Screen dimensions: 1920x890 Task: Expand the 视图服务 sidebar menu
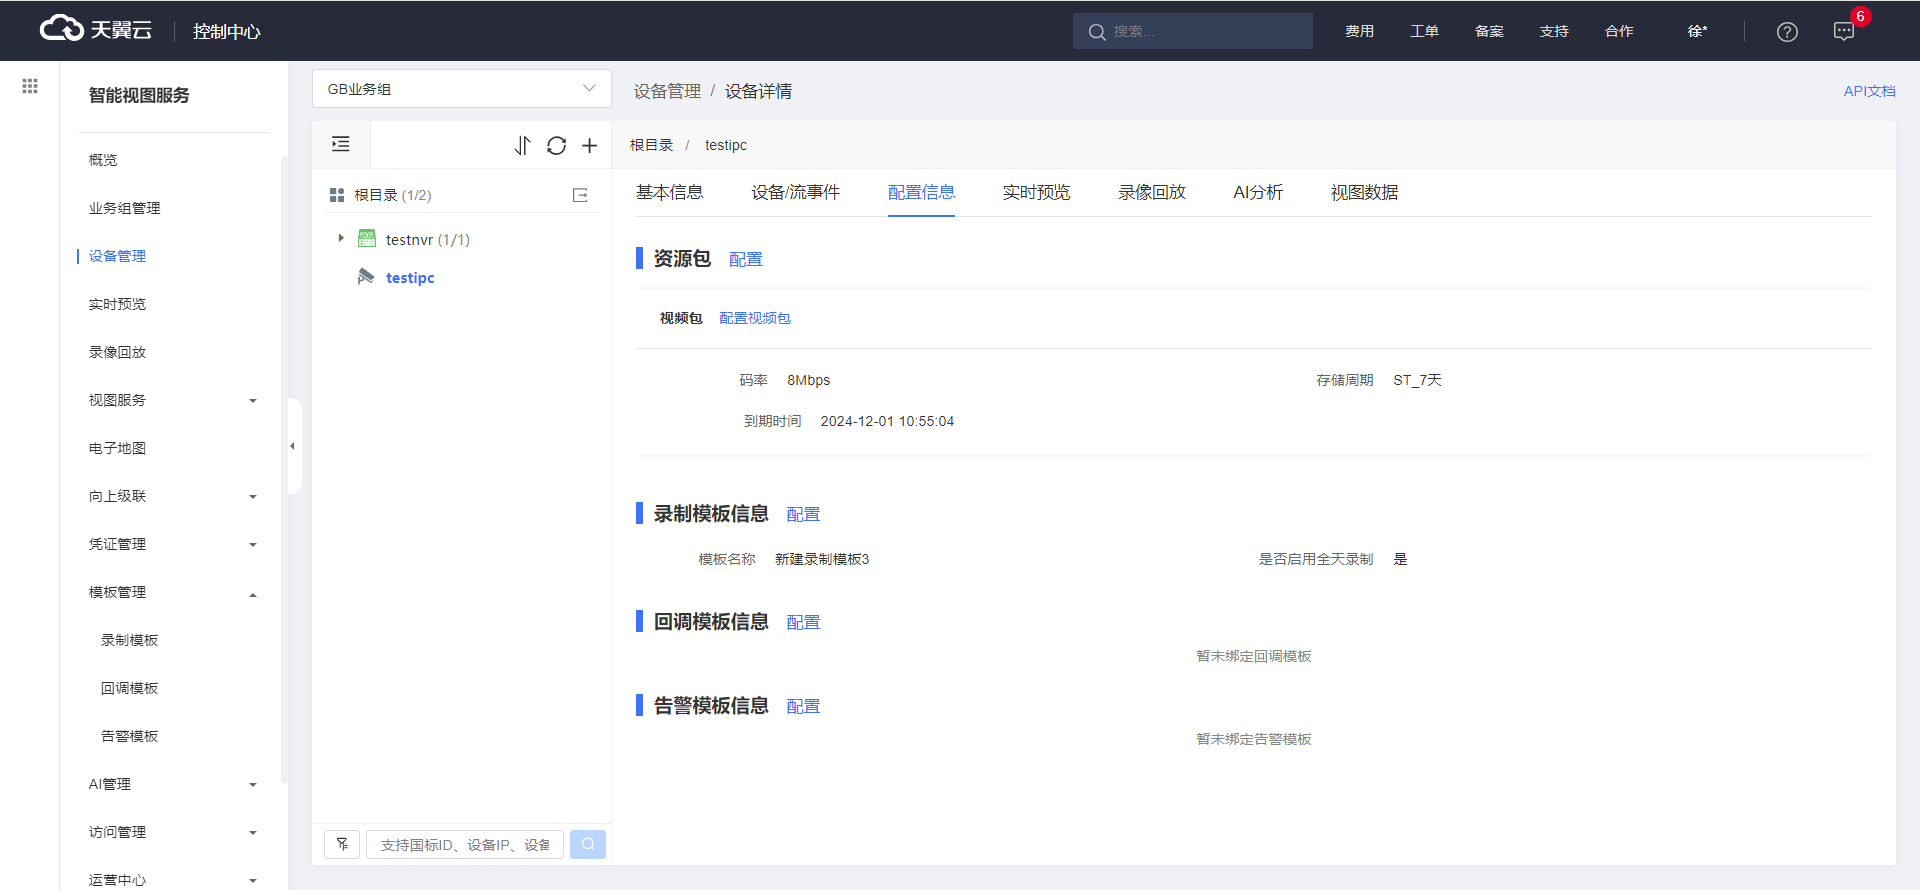253,401
